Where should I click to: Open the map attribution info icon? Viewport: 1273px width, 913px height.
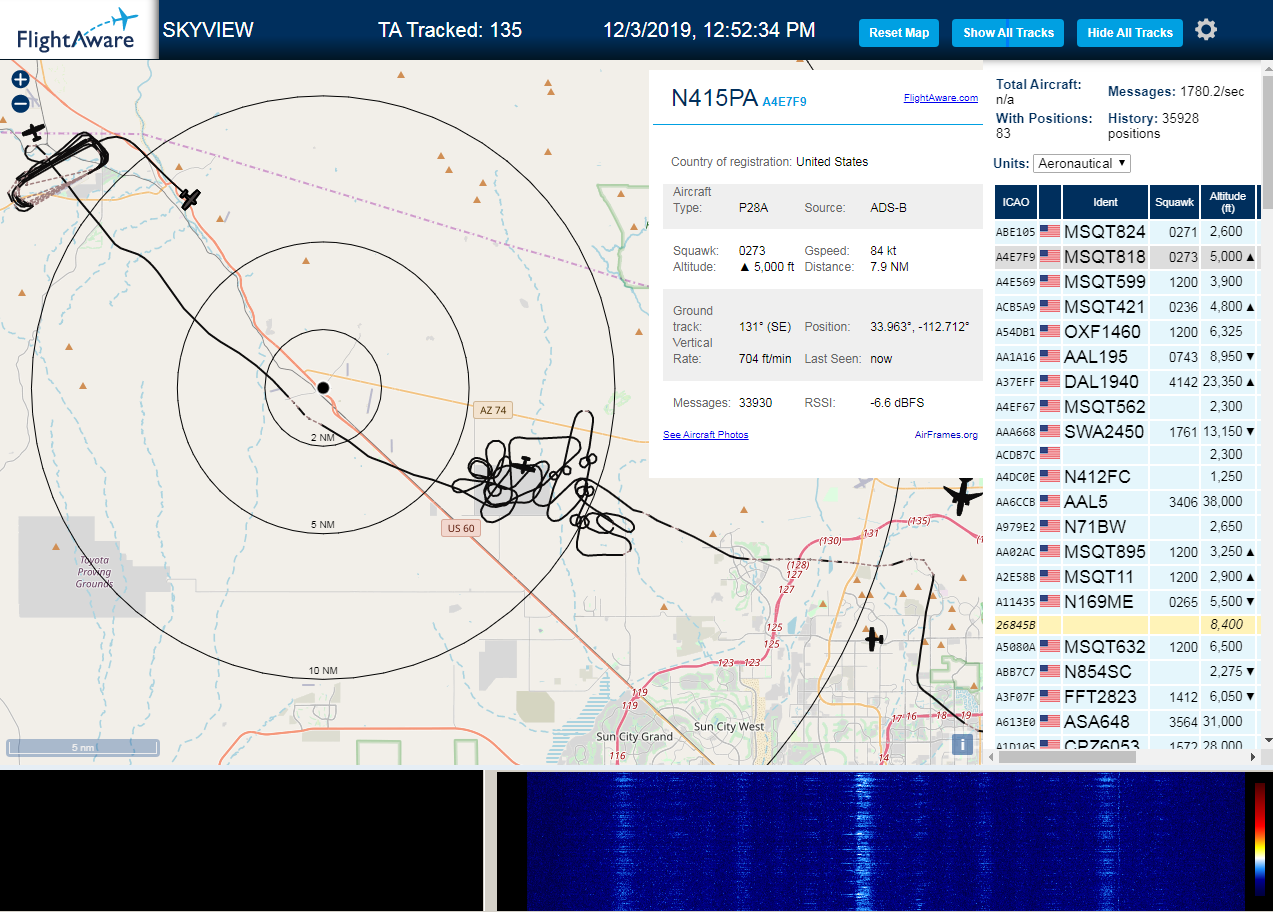tap(962, 744)
